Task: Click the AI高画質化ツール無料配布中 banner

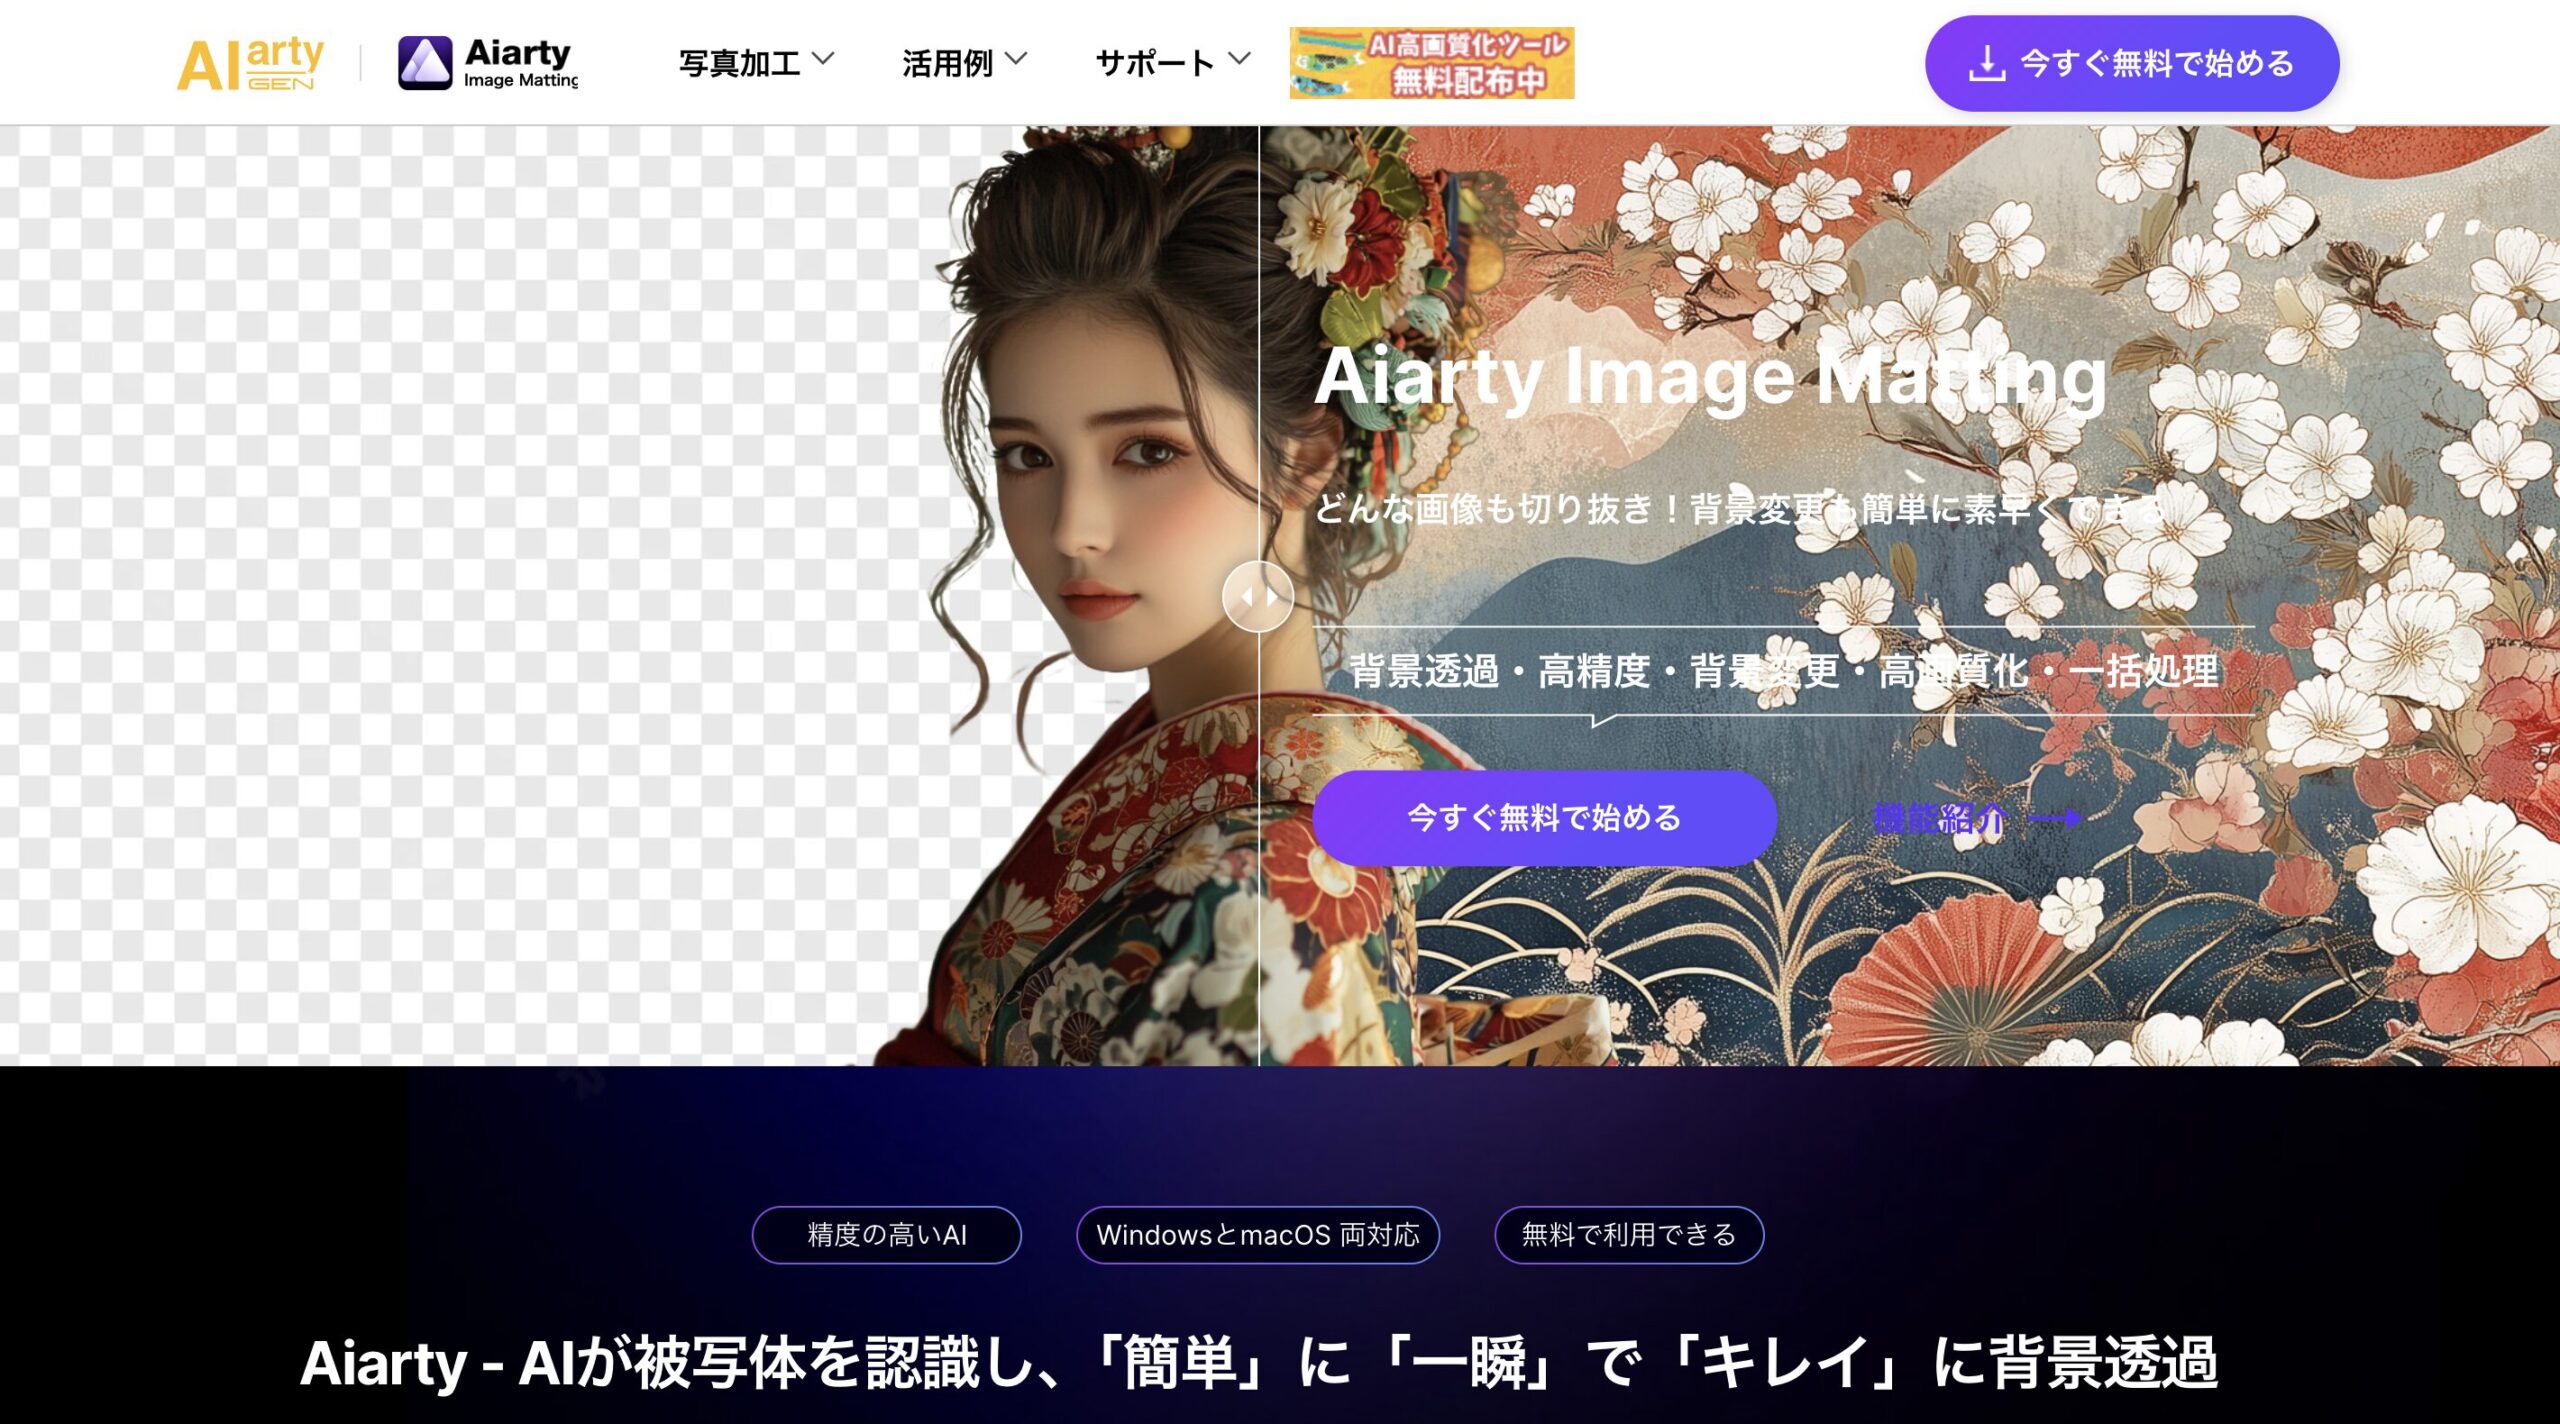Action: coord(1432,63)
